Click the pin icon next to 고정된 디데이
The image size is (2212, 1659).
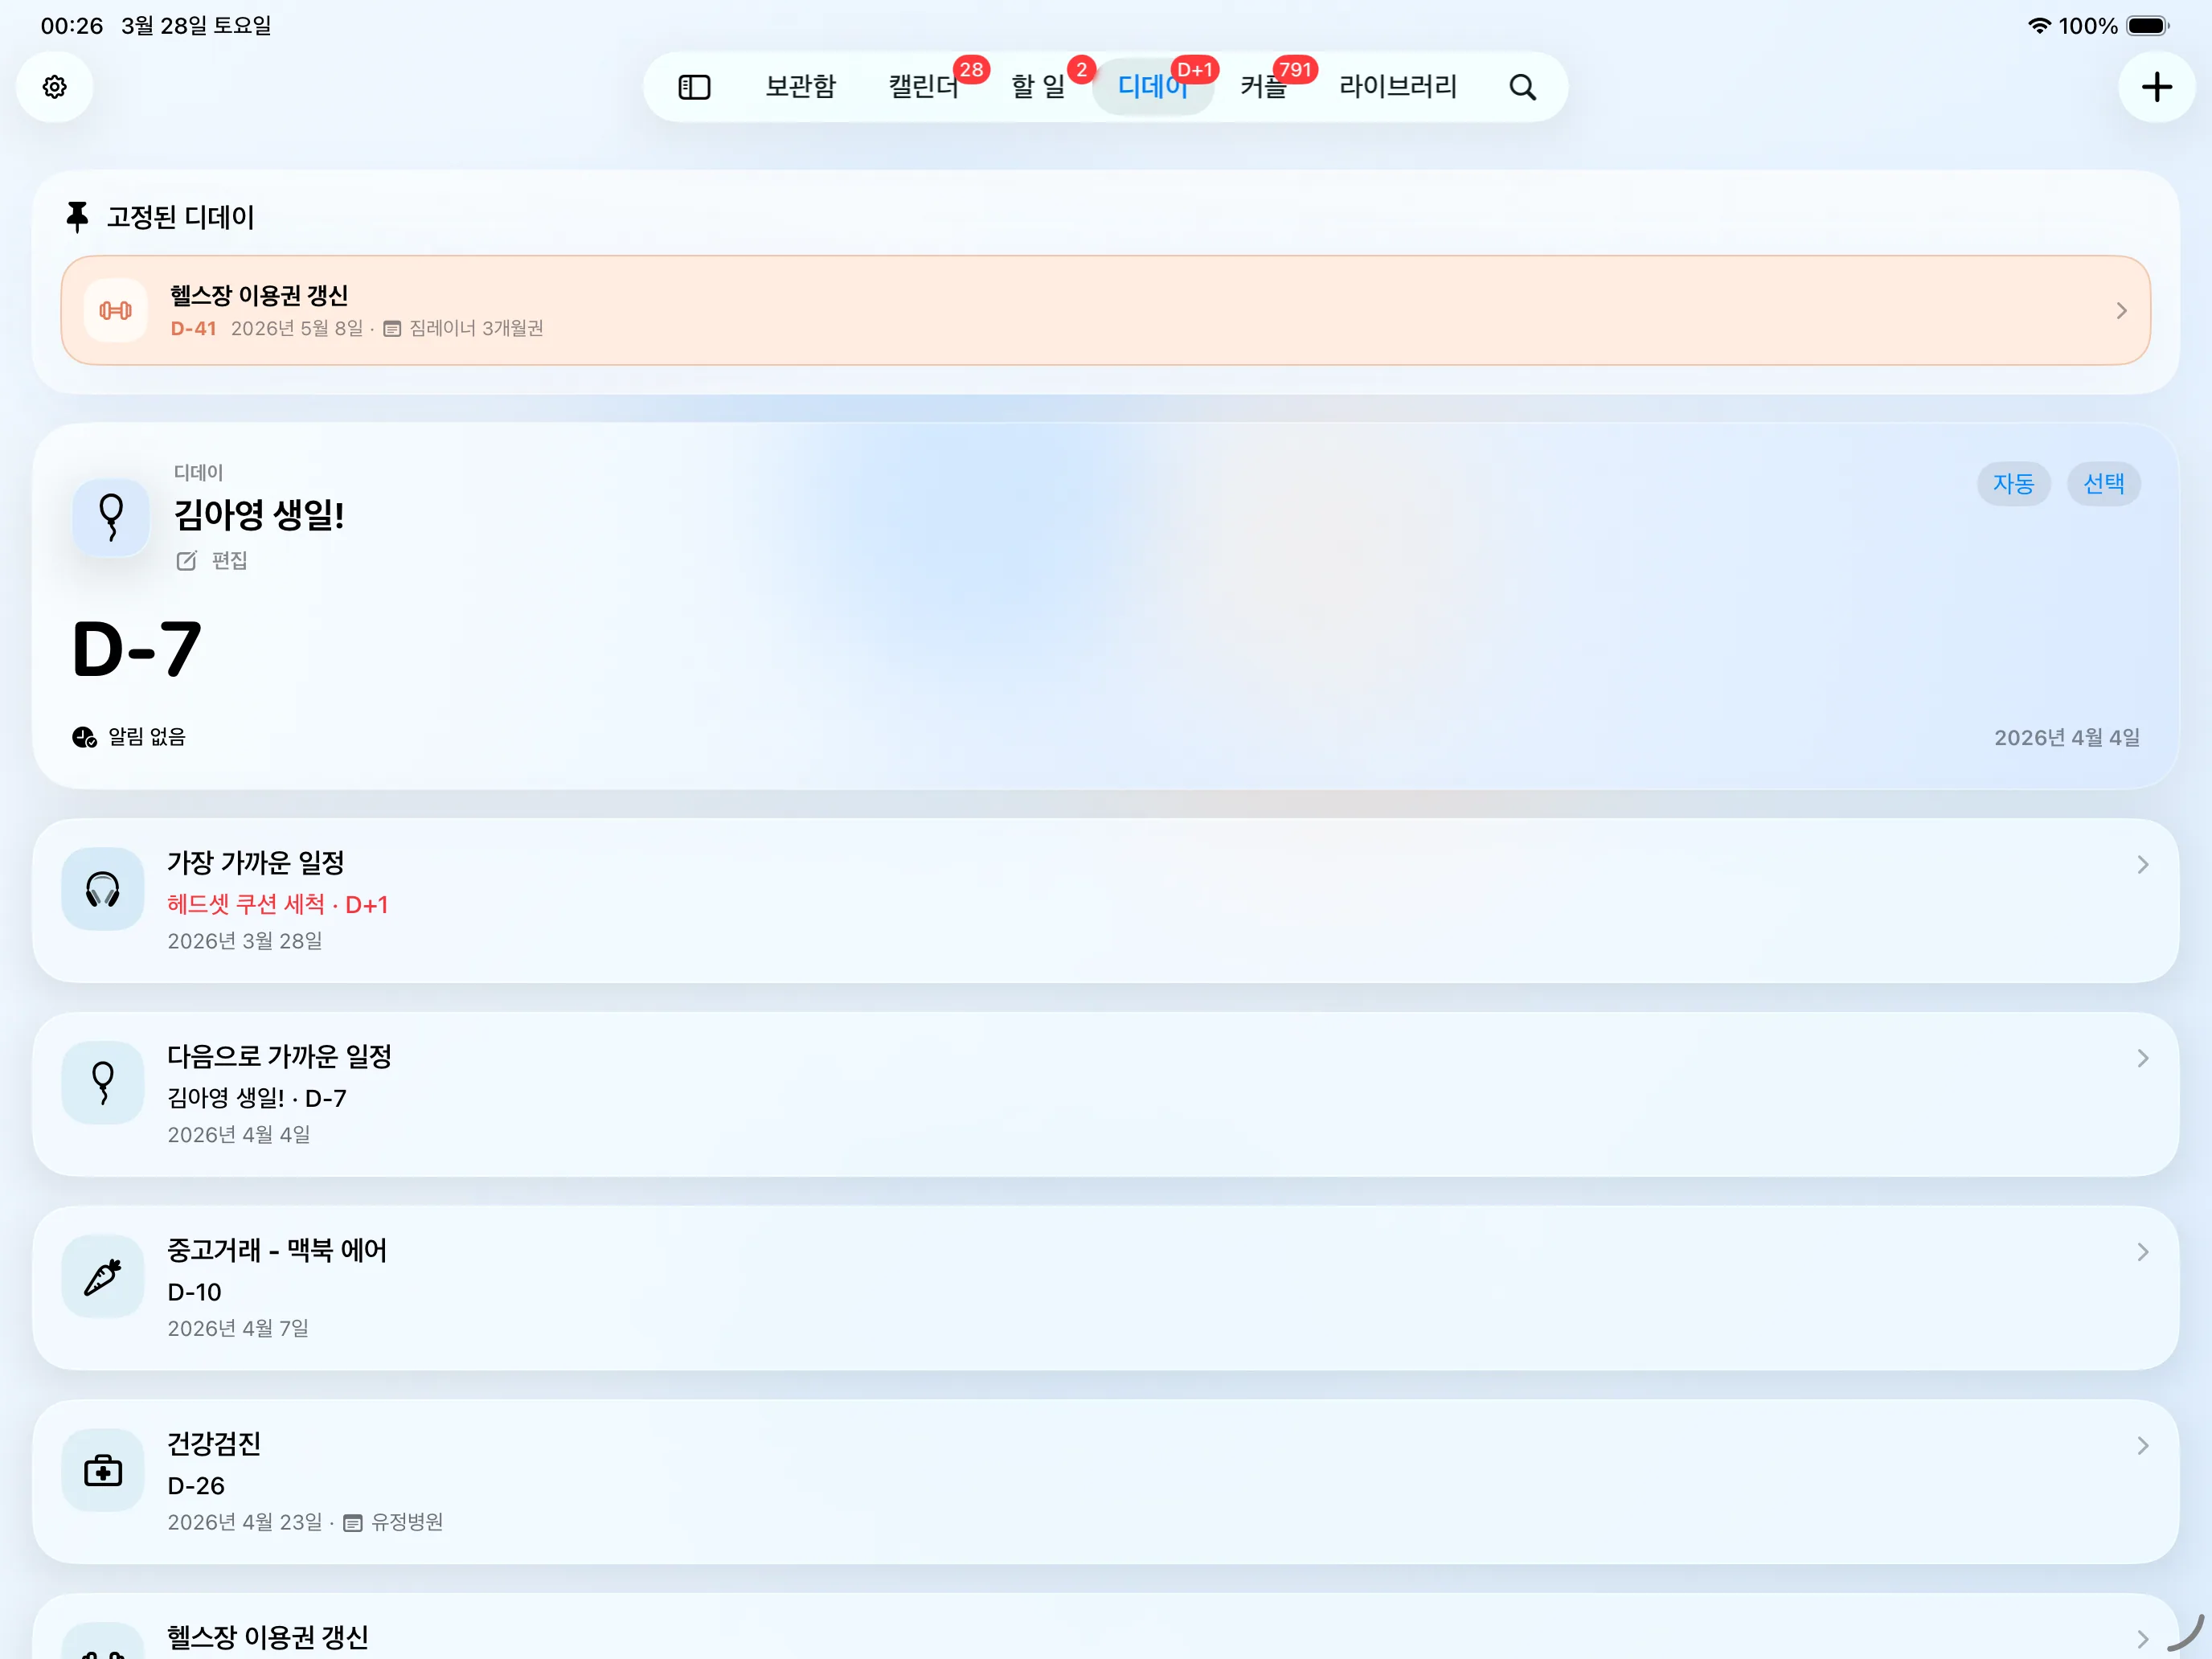pos(77,217)
